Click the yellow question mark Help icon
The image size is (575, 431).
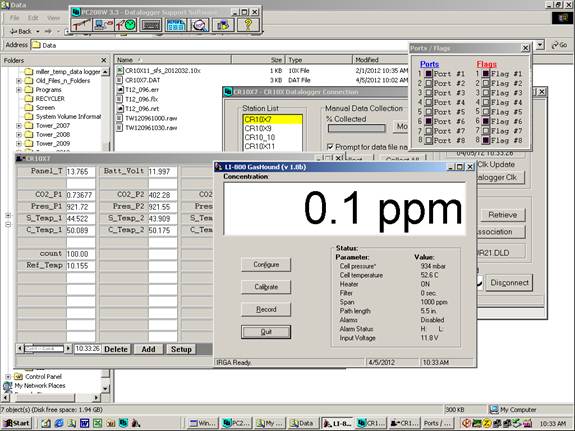point(248,25)
